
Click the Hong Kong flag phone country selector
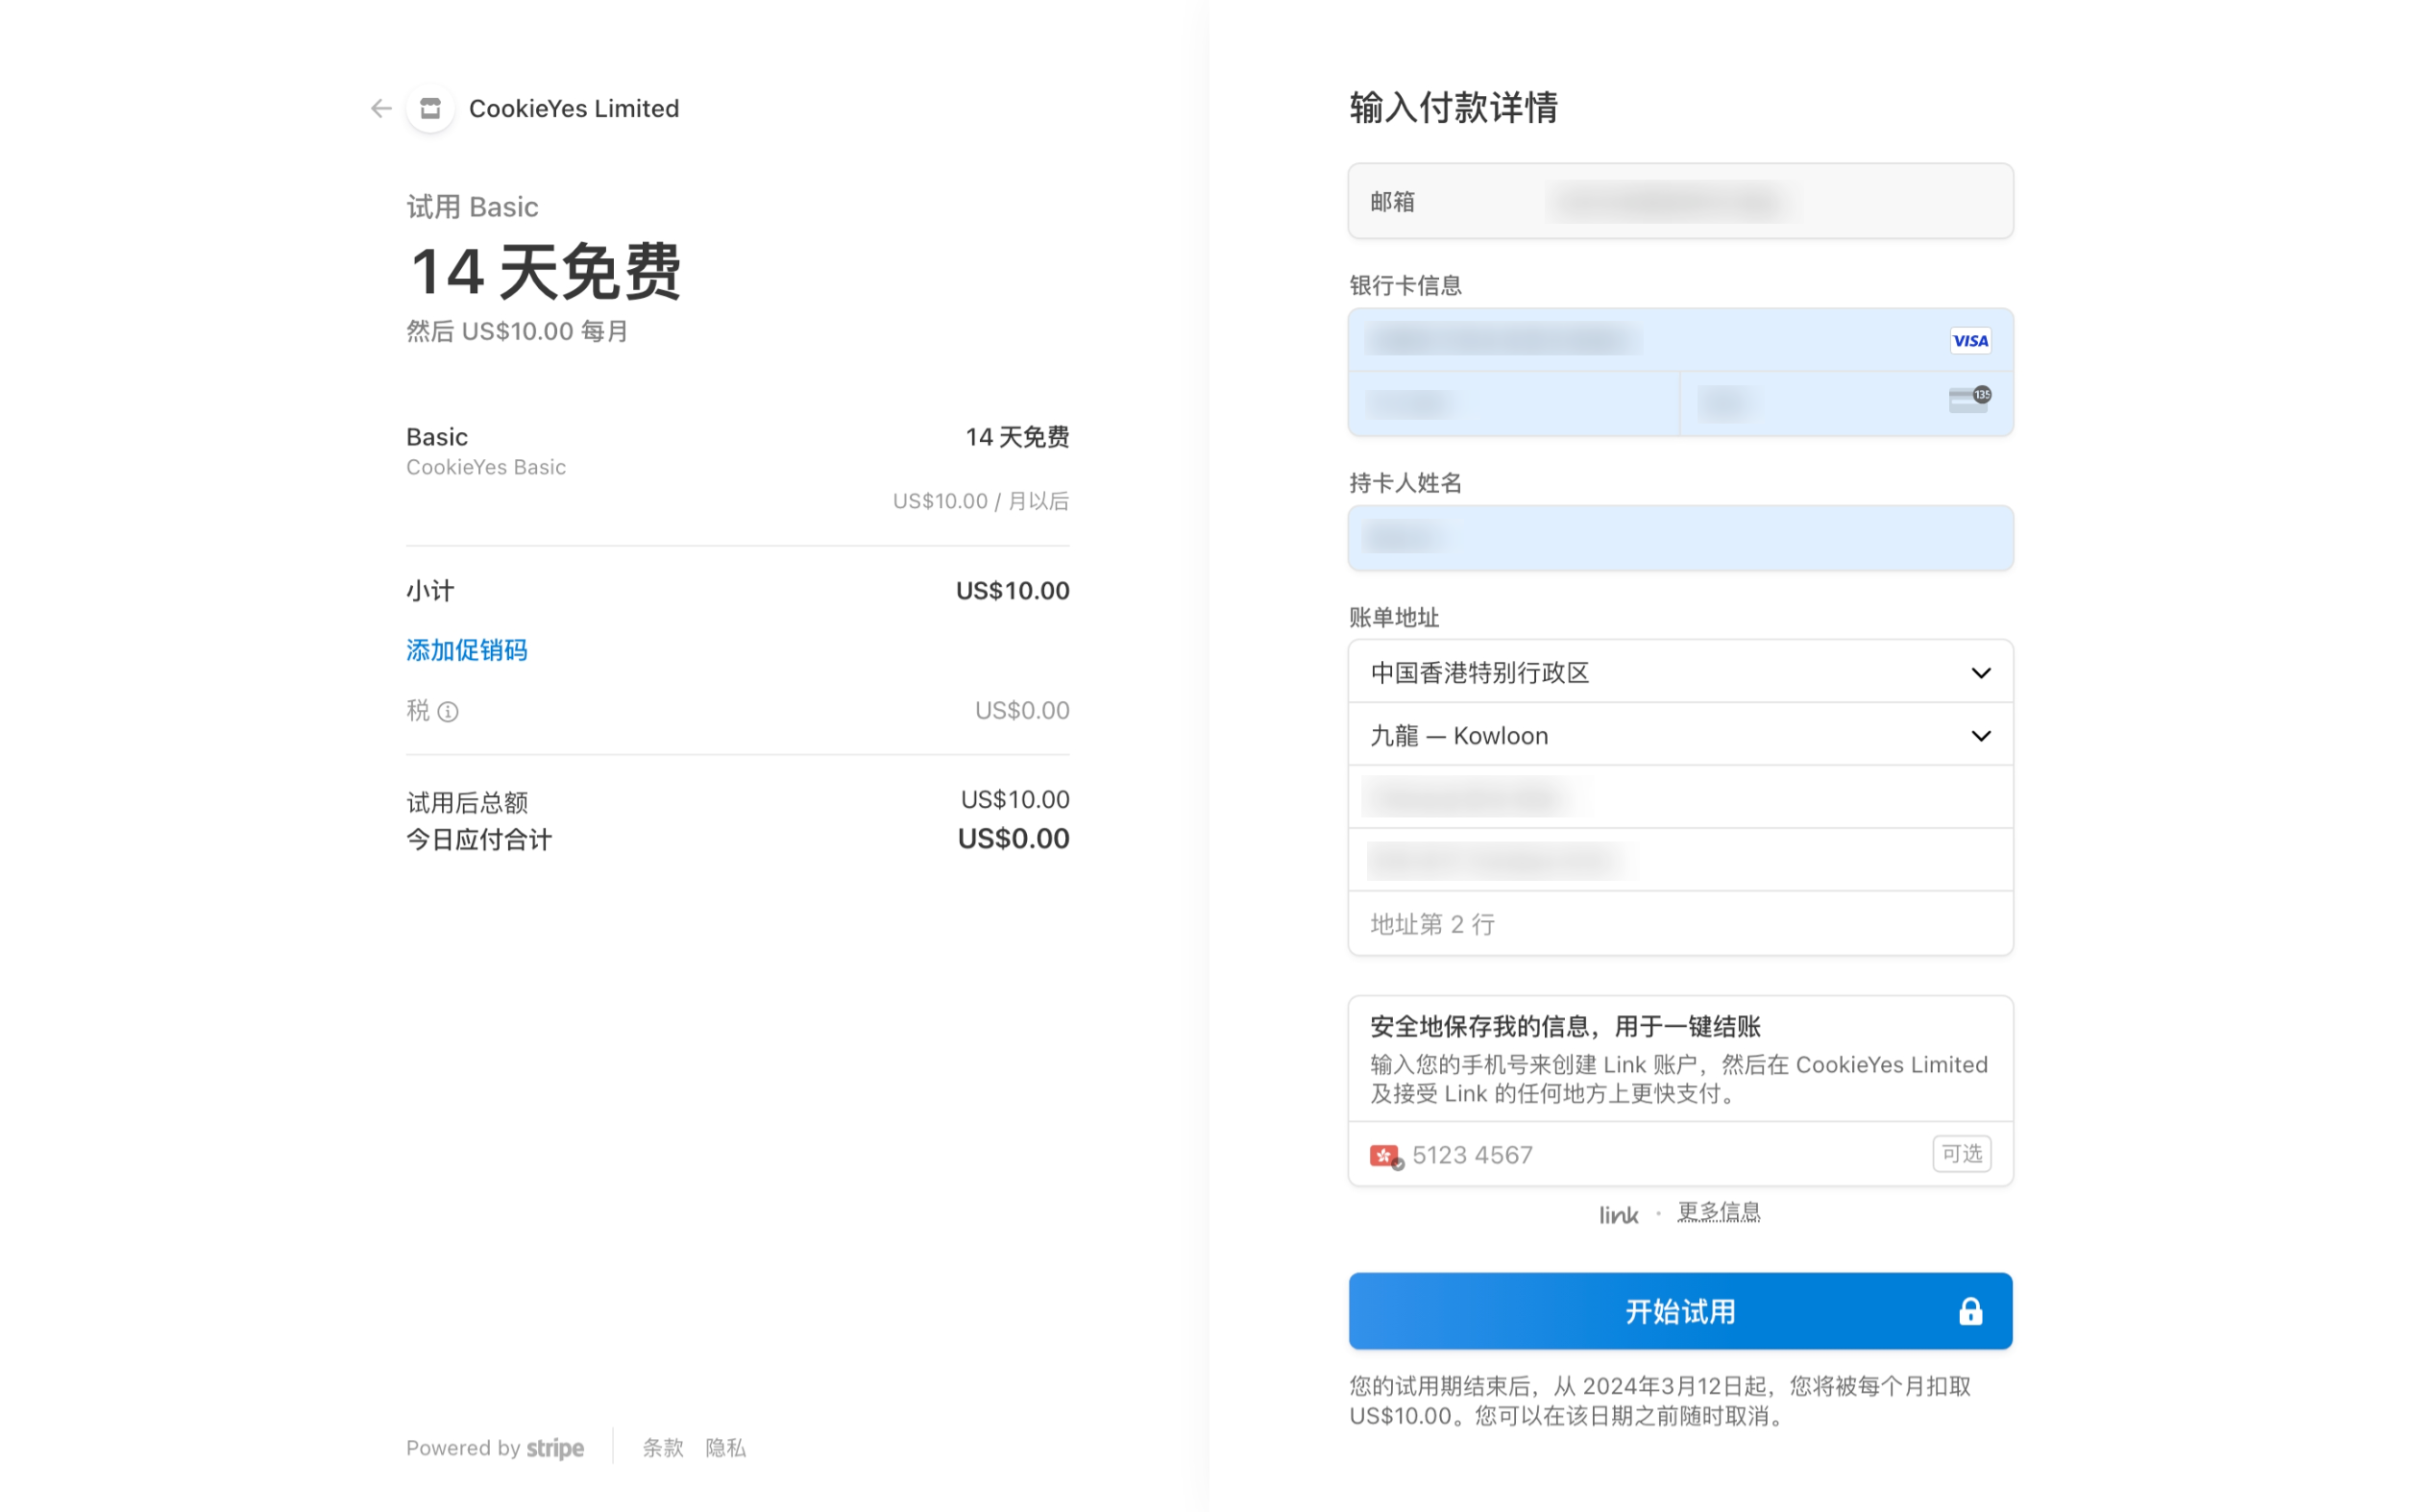[1385, 1156]
